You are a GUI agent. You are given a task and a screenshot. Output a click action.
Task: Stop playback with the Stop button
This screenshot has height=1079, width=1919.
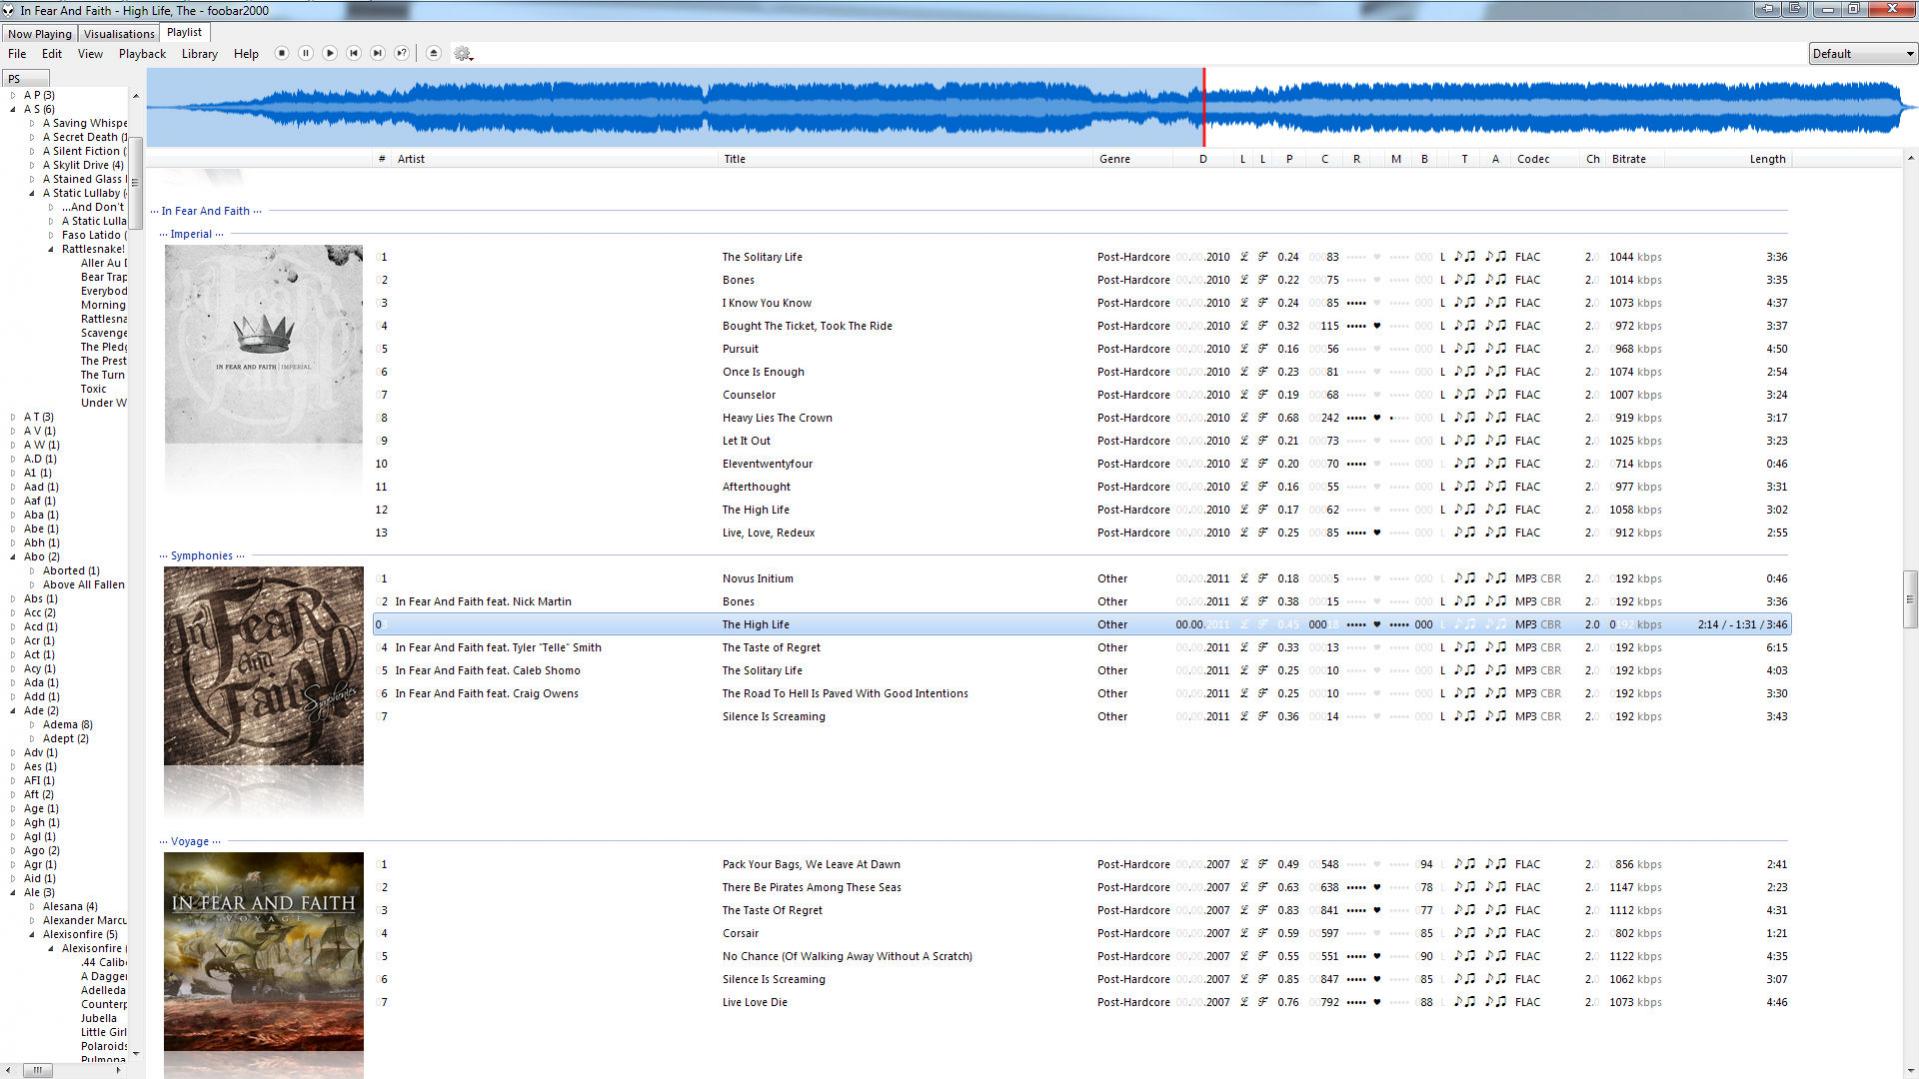click(282, 53)
